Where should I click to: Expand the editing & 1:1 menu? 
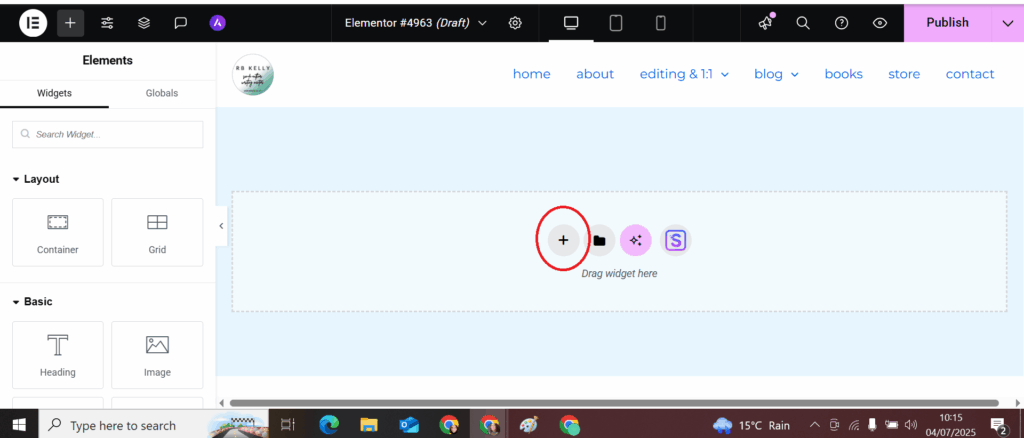pyautogui.click(x=684, y=74)
